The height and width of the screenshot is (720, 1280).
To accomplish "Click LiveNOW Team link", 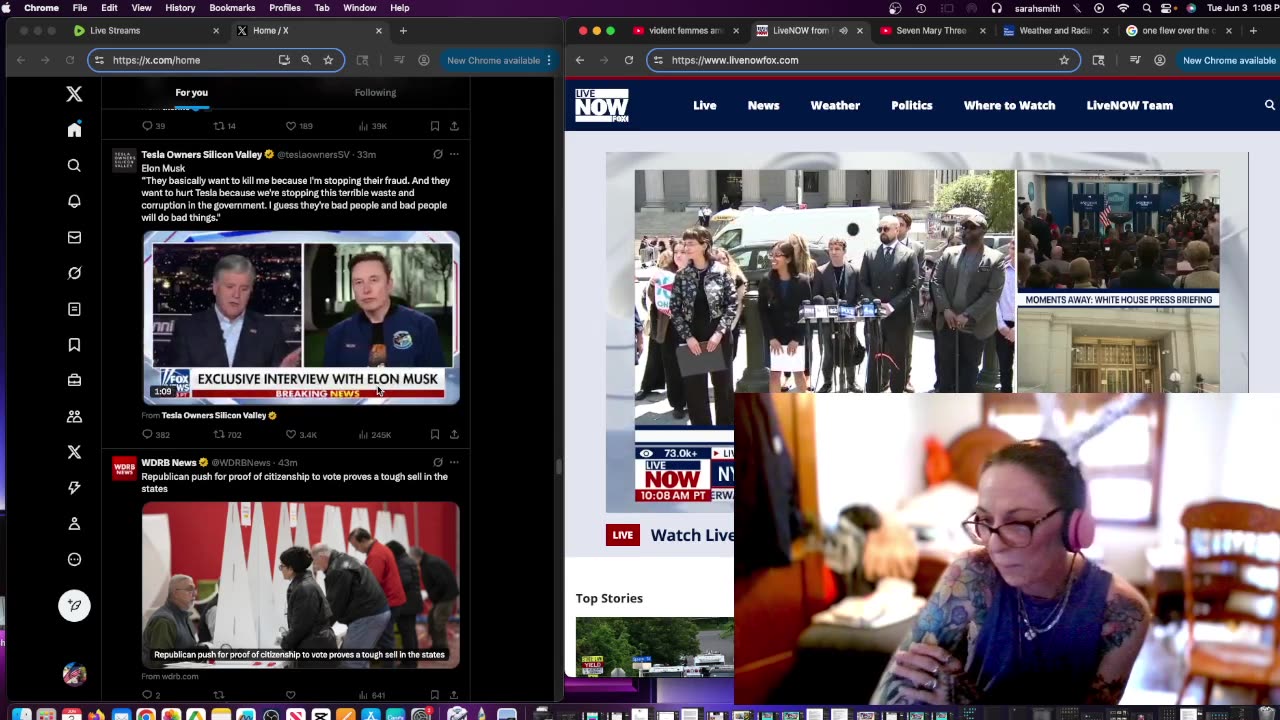I will pos(1130,105).
